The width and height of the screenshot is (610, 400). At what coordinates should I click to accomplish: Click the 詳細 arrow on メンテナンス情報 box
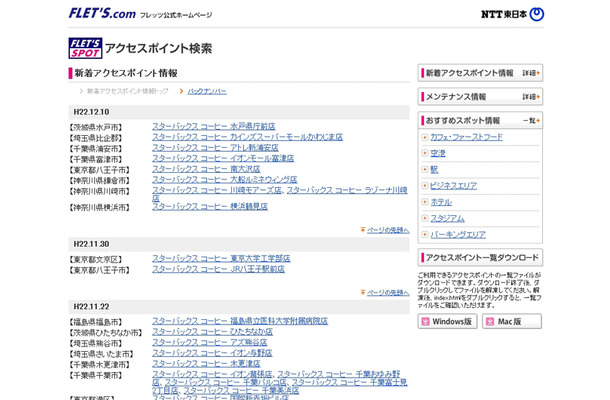point(531,96)
